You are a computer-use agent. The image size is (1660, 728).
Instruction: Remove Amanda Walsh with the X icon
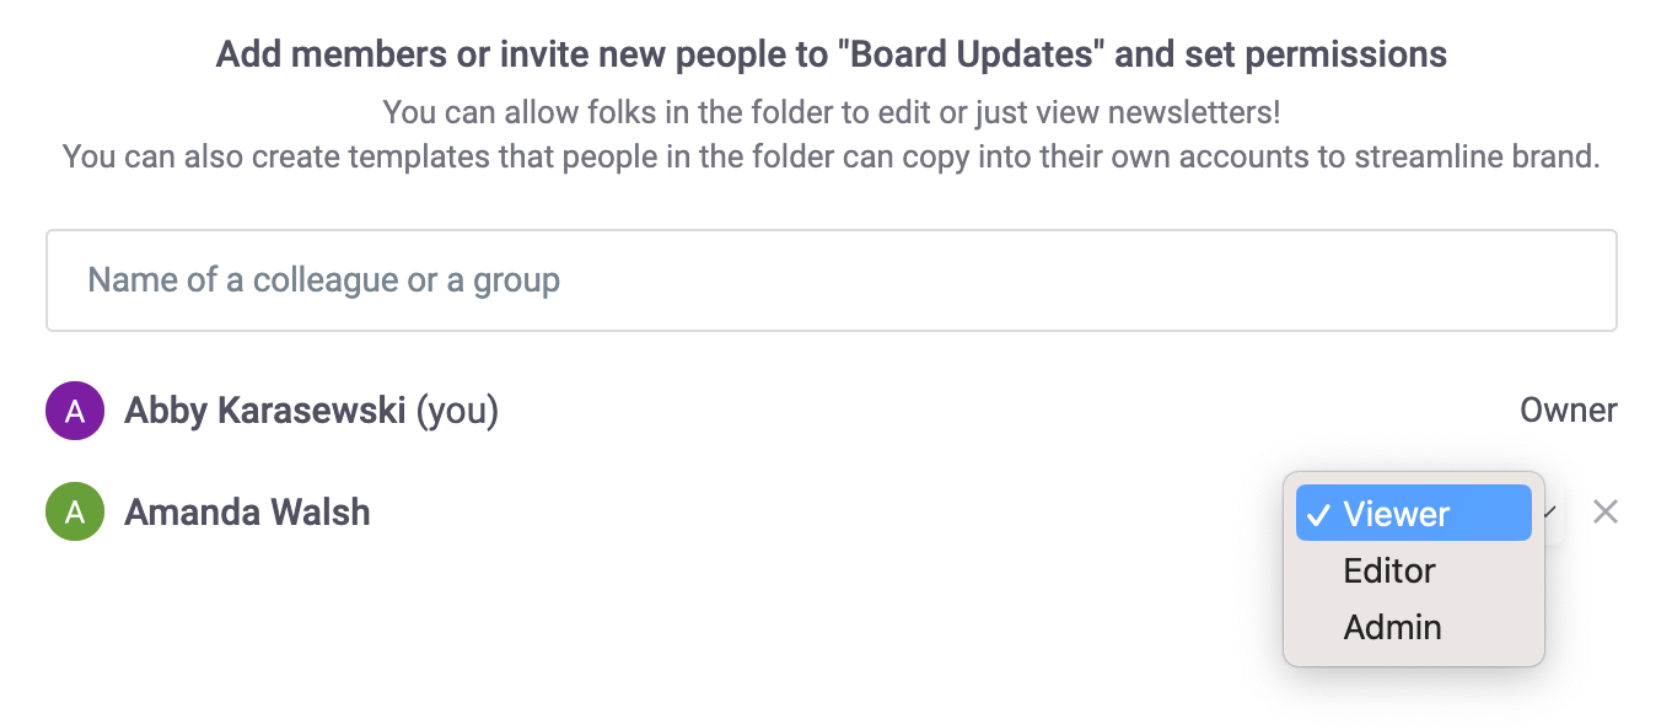[x=1605, y=512]
